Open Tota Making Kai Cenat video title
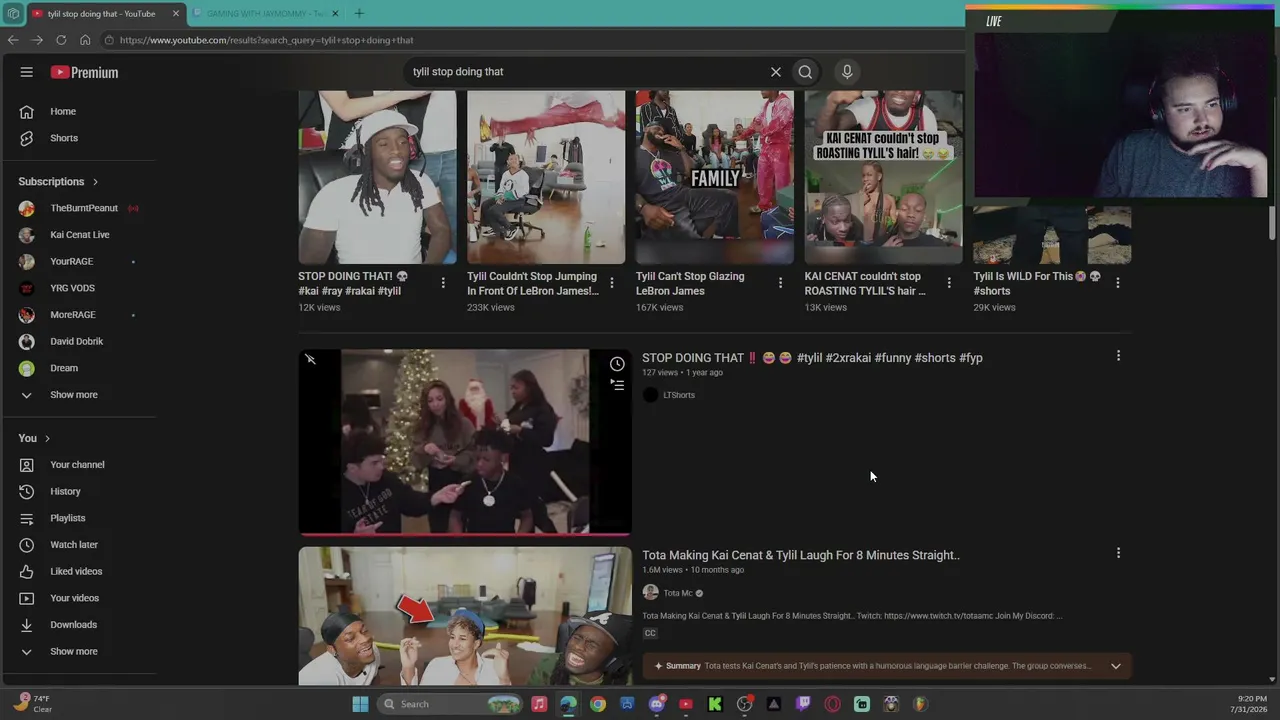Viewport: 1280px width, 720px height. pyautogui.click(x=801, y=555)
